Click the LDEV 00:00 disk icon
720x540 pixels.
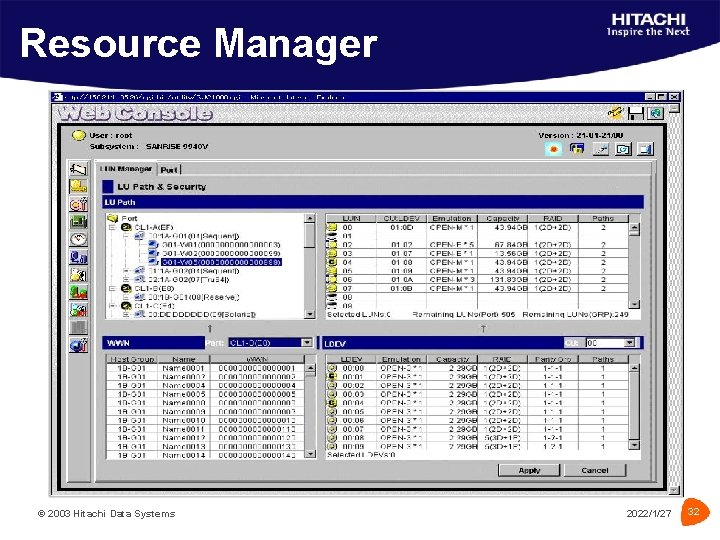(332, 368)
